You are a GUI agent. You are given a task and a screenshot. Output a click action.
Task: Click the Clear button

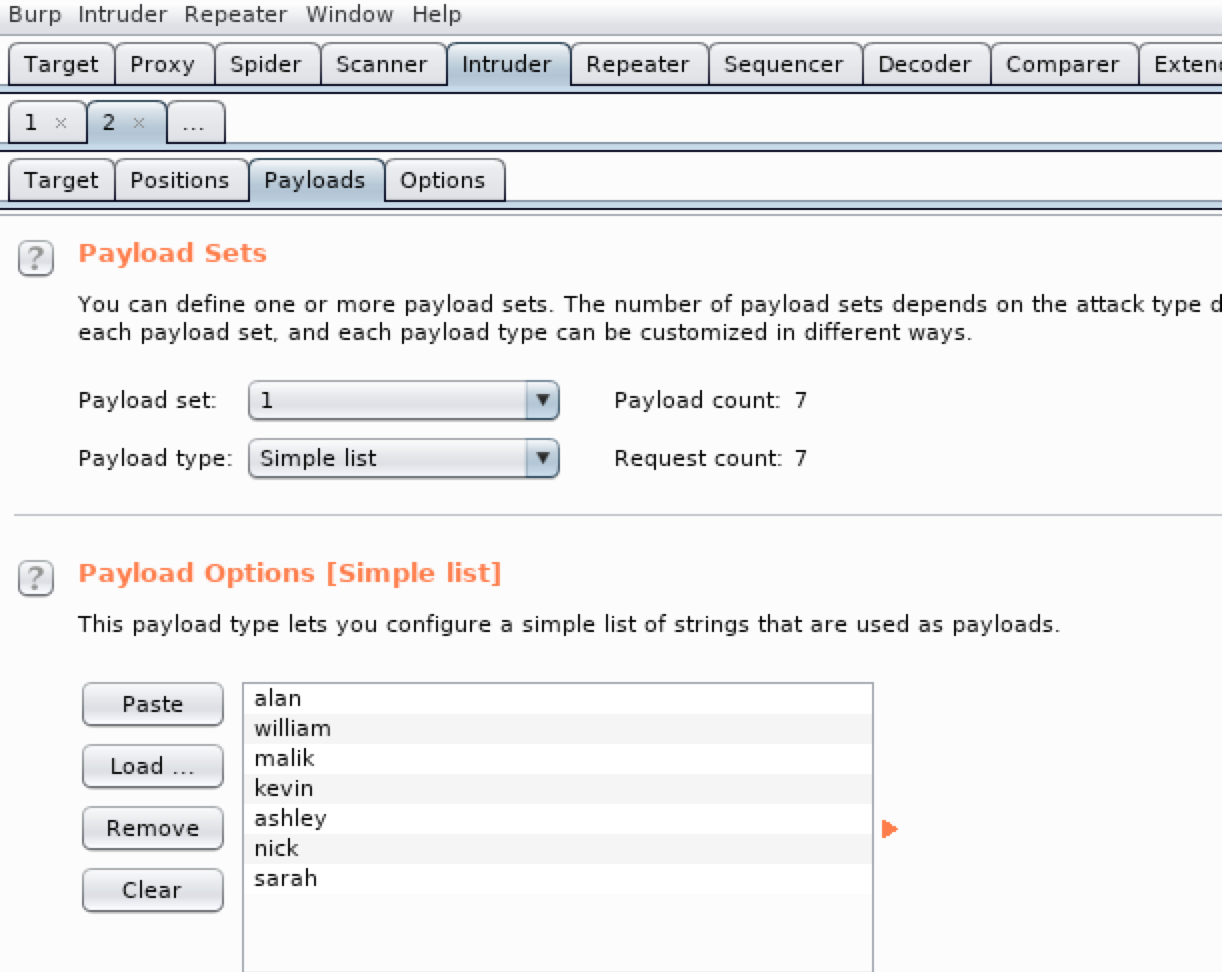(153, 891)
